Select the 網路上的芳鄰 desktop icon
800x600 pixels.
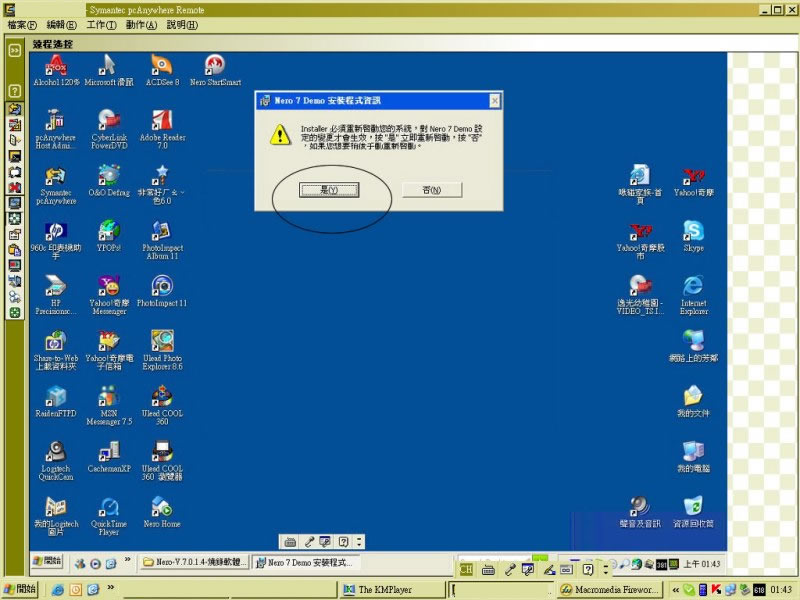coord(693,346)
